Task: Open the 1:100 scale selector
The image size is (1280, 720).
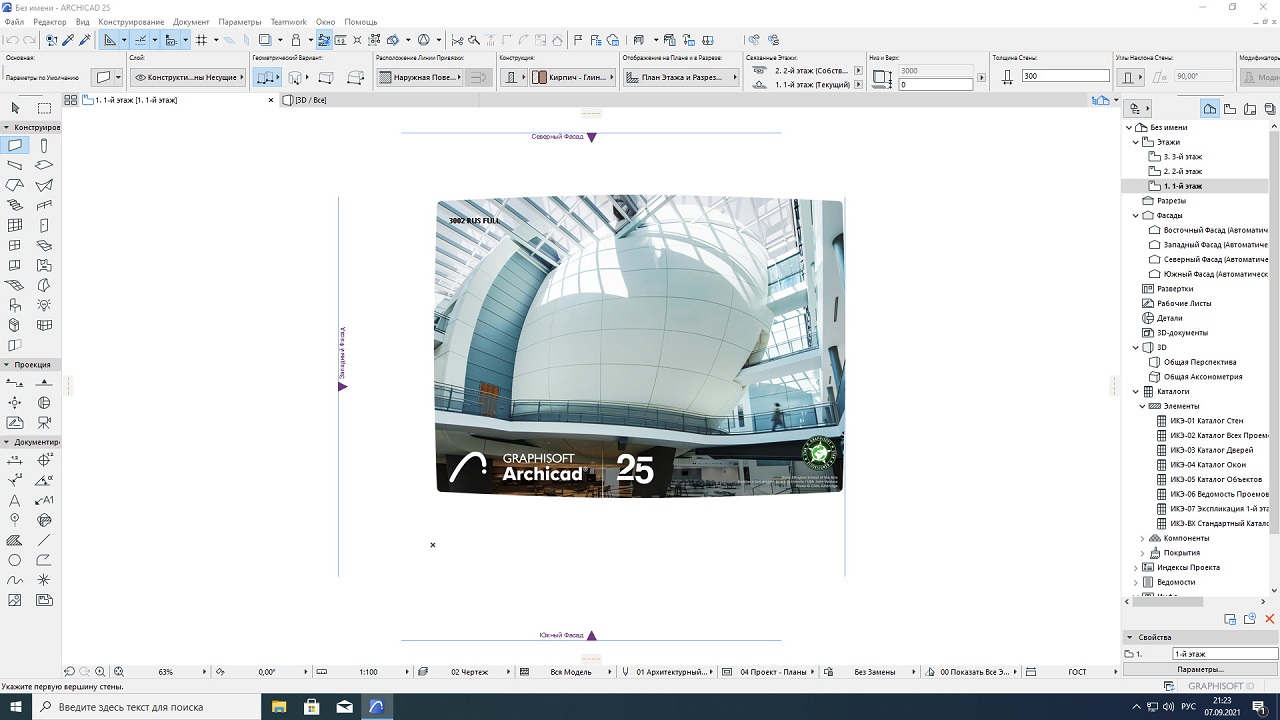Action: [x=368, y=672]
